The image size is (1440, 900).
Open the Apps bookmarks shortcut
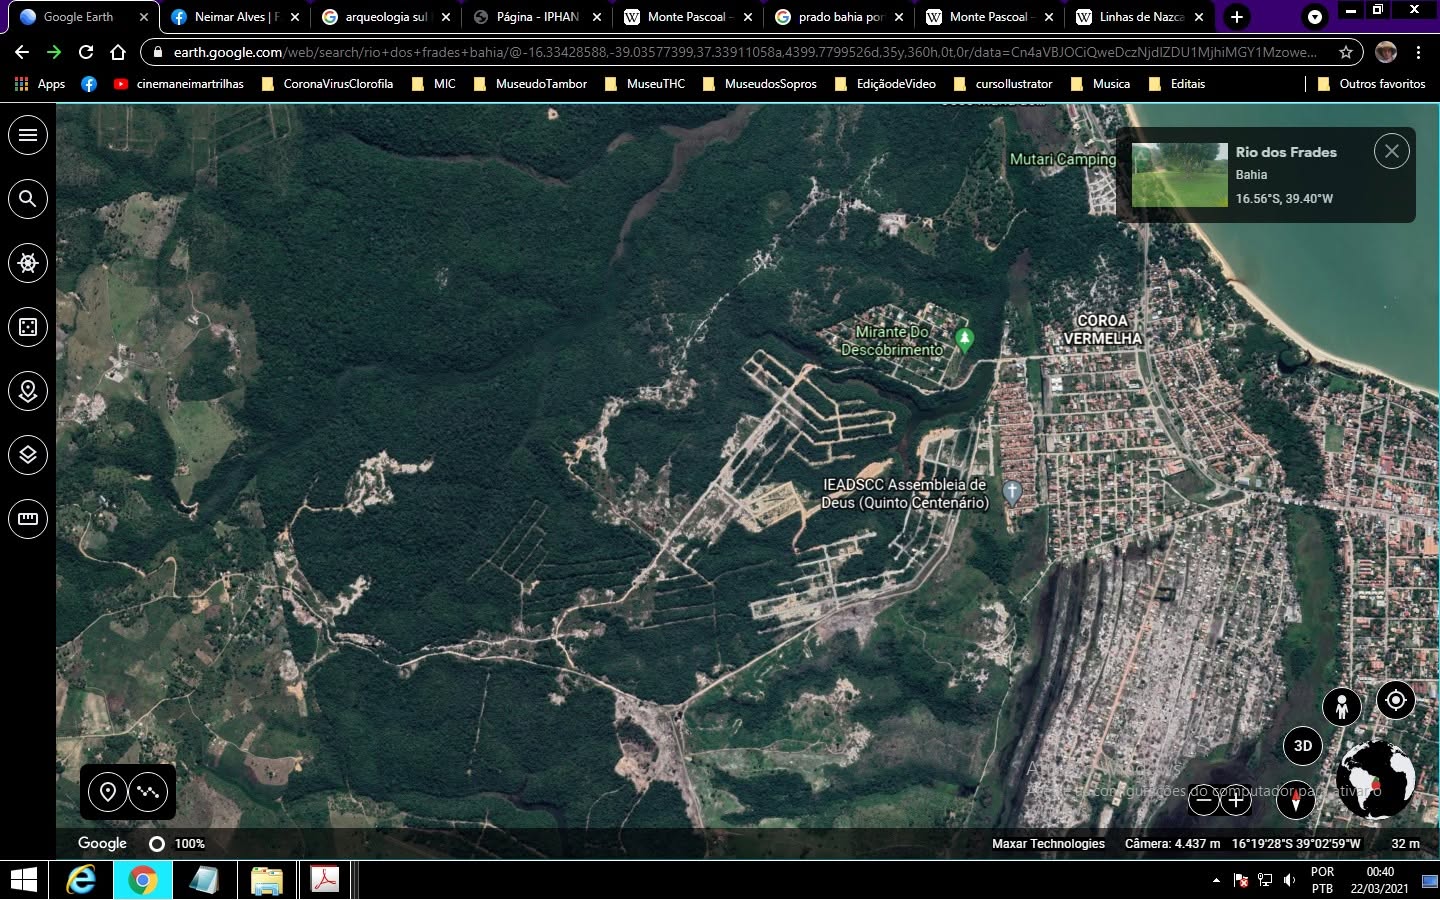(40, 84)
